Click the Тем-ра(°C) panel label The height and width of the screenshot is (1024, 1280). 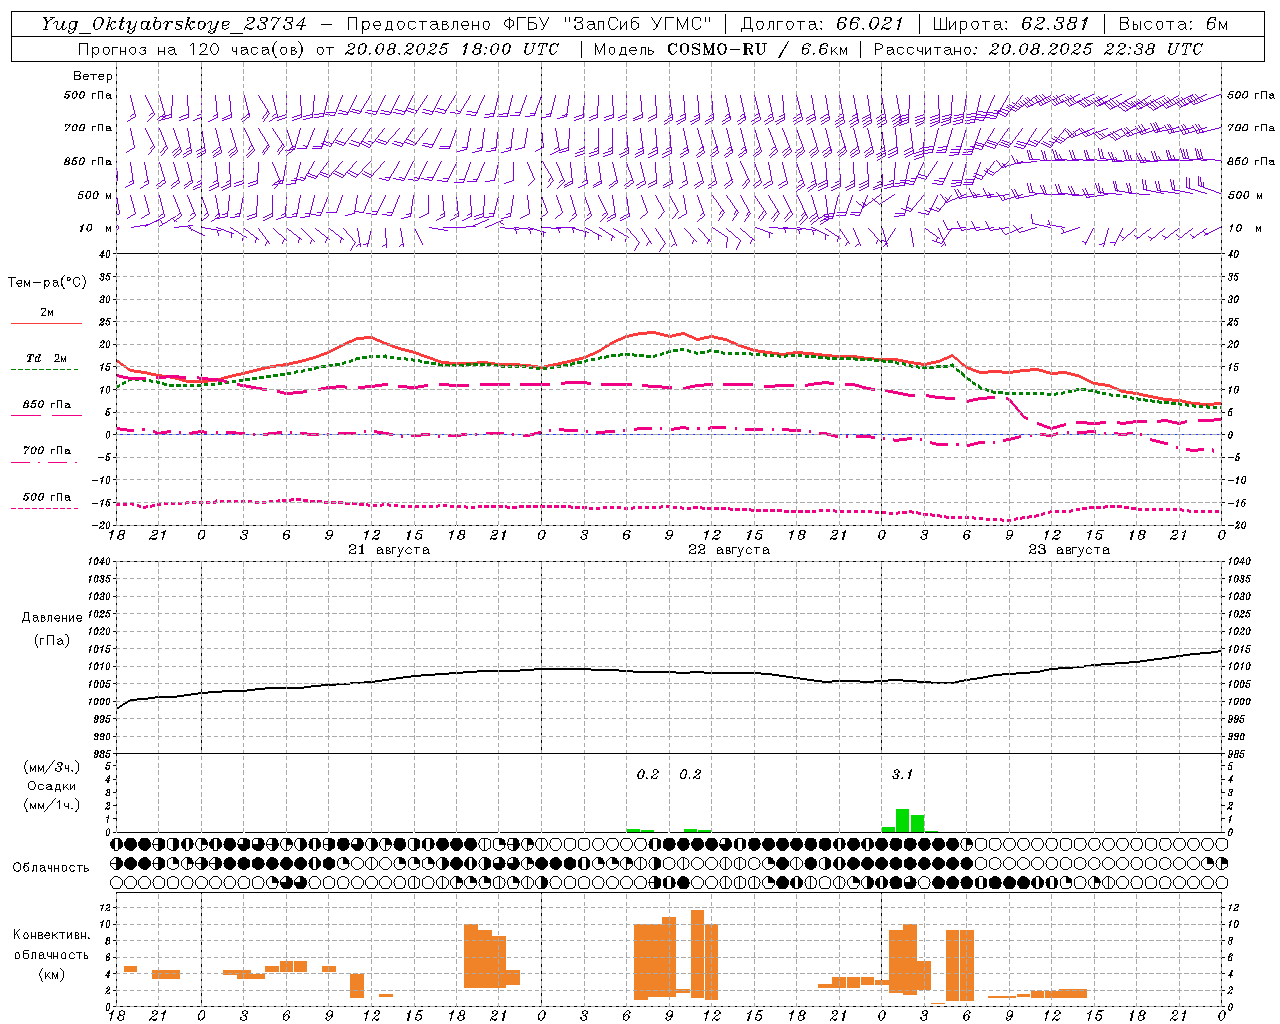(47, 283)
